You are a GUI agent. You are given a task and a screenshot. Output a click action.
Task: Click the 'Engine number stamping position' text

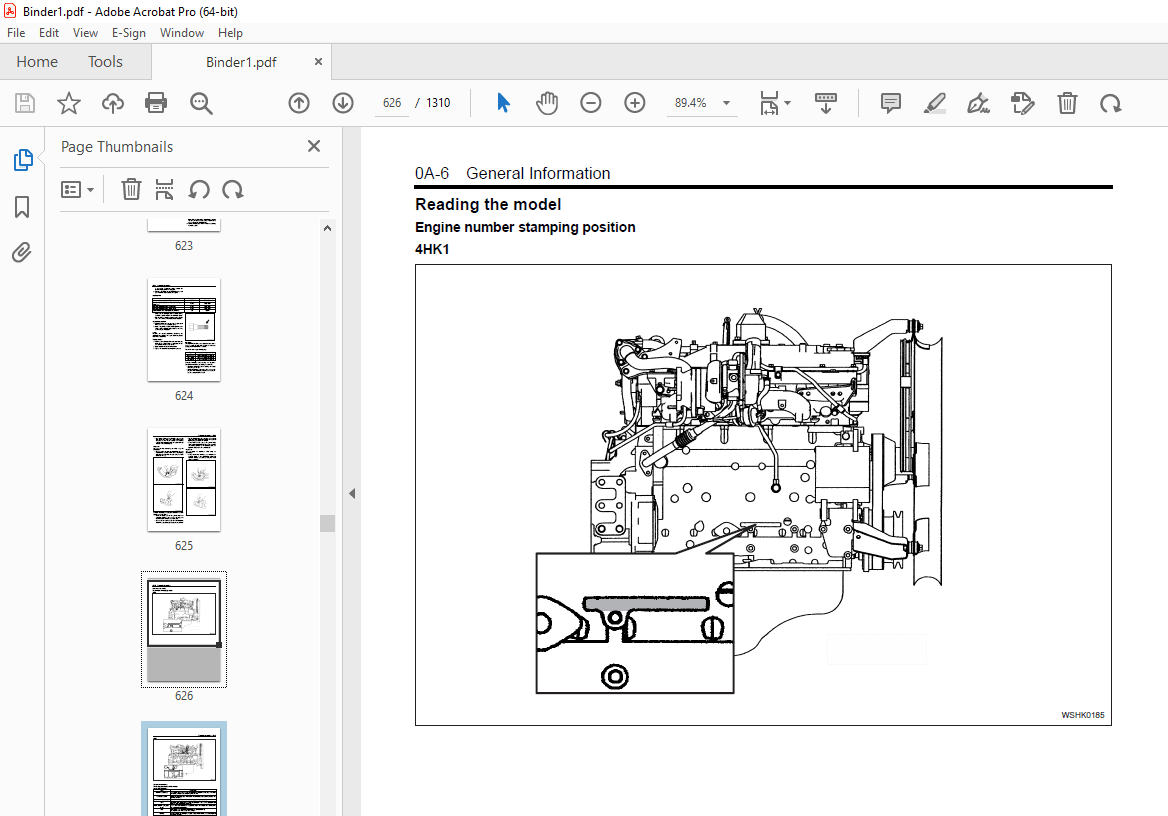click(525, 227)
